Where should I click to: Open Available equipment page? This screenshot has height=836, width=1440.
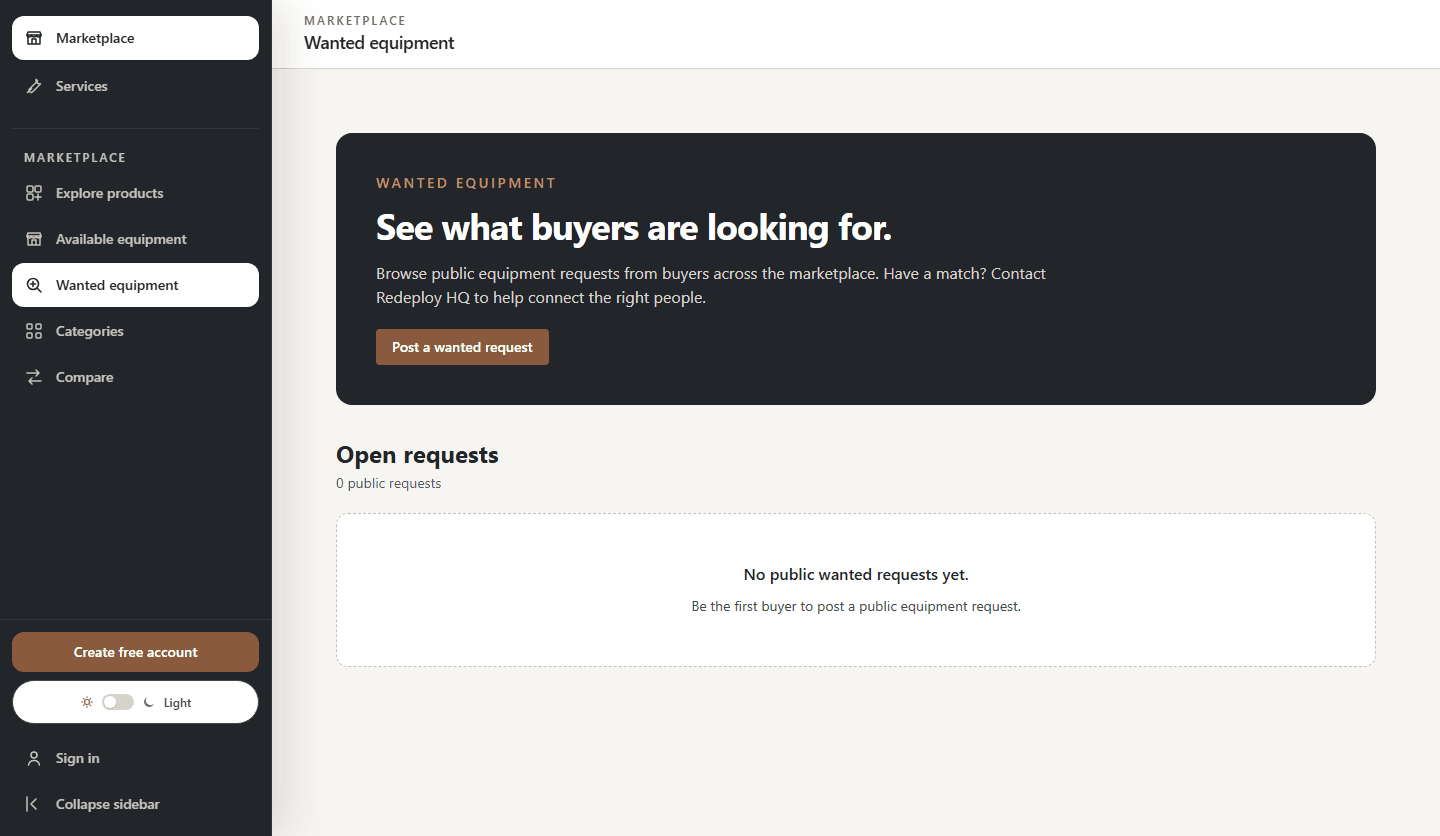coord(135,239)
